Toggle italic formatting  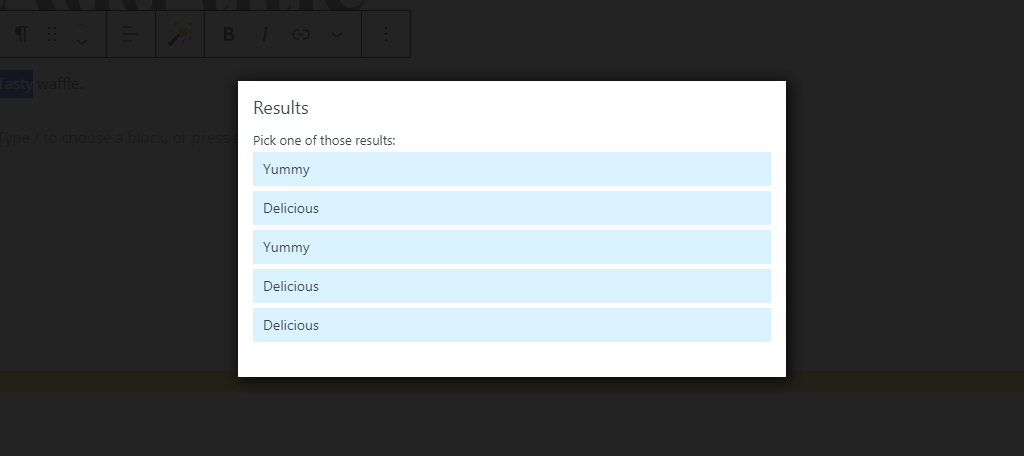click(x=264, y=34)
